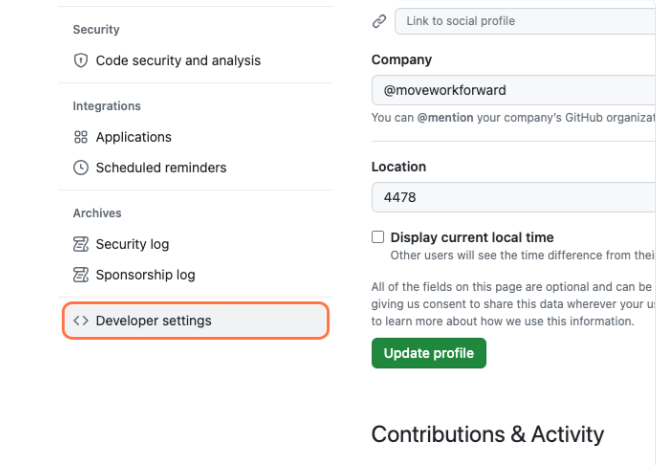
Task: Open Code security and analysis settings
Action: (178, 61)
